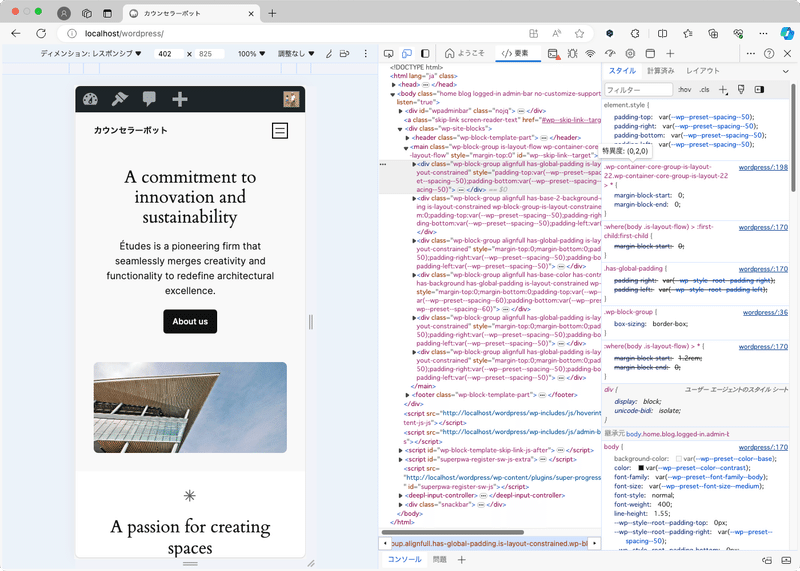
Task: Click the vision deficiency emulation pen icon
Action: point(329,54)
